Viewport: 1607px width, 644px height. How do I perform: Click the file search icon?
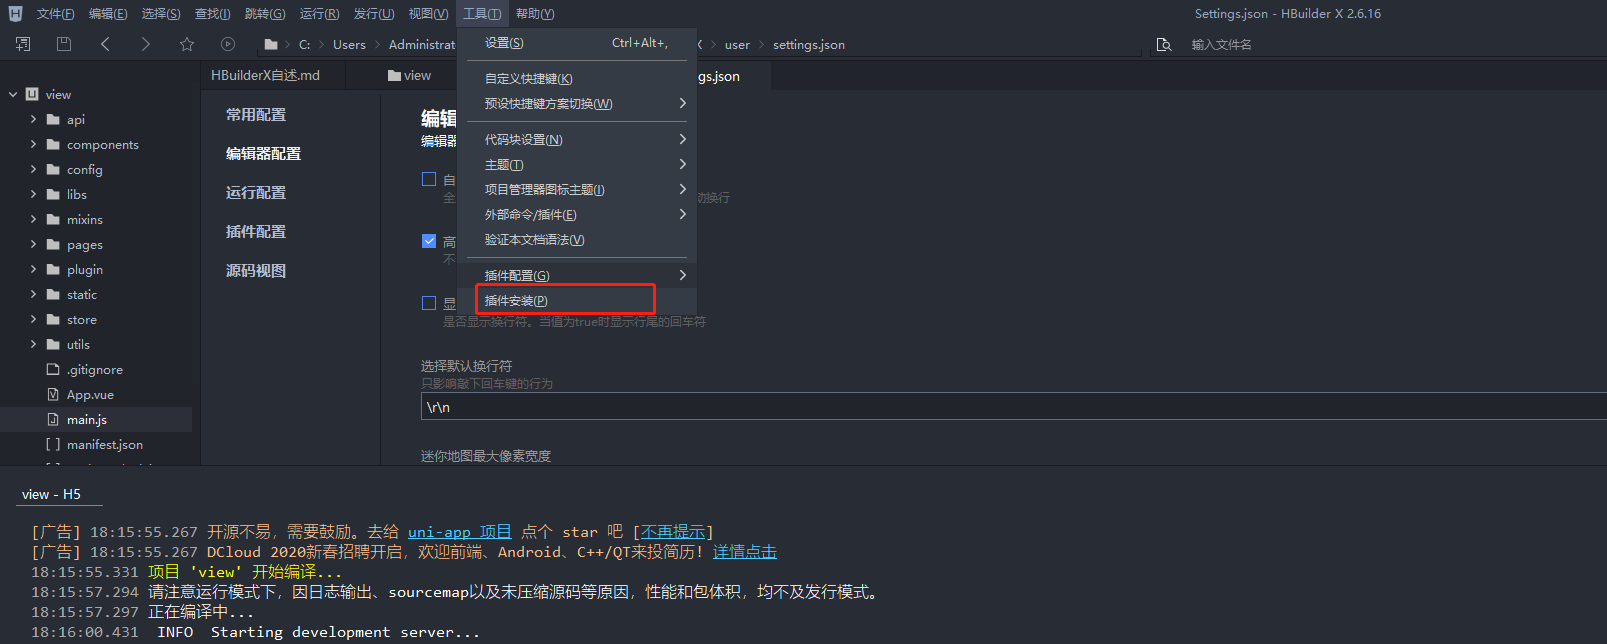coord(1164,44)
